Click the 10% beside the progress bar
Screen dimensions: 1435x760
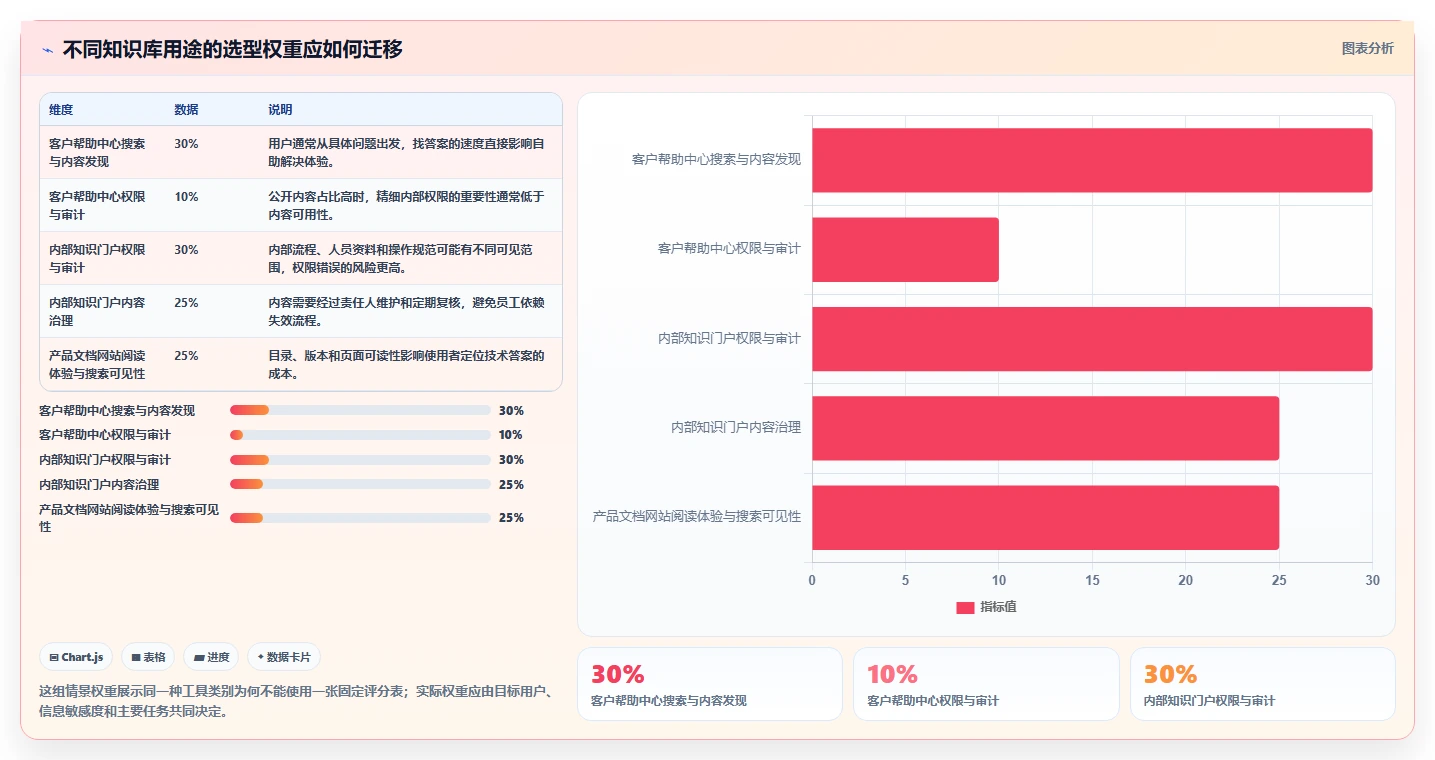coord(511,435)
